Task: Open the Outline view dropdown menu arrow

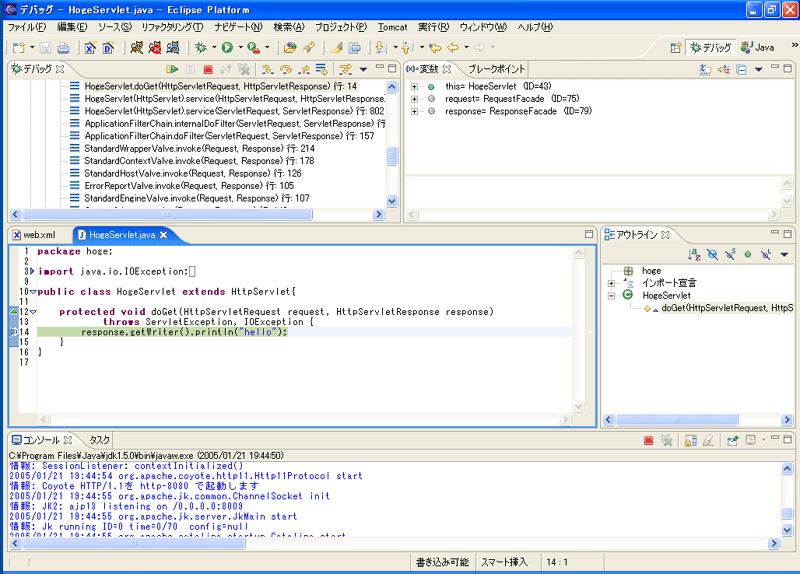Action: (x=784, y=254)
